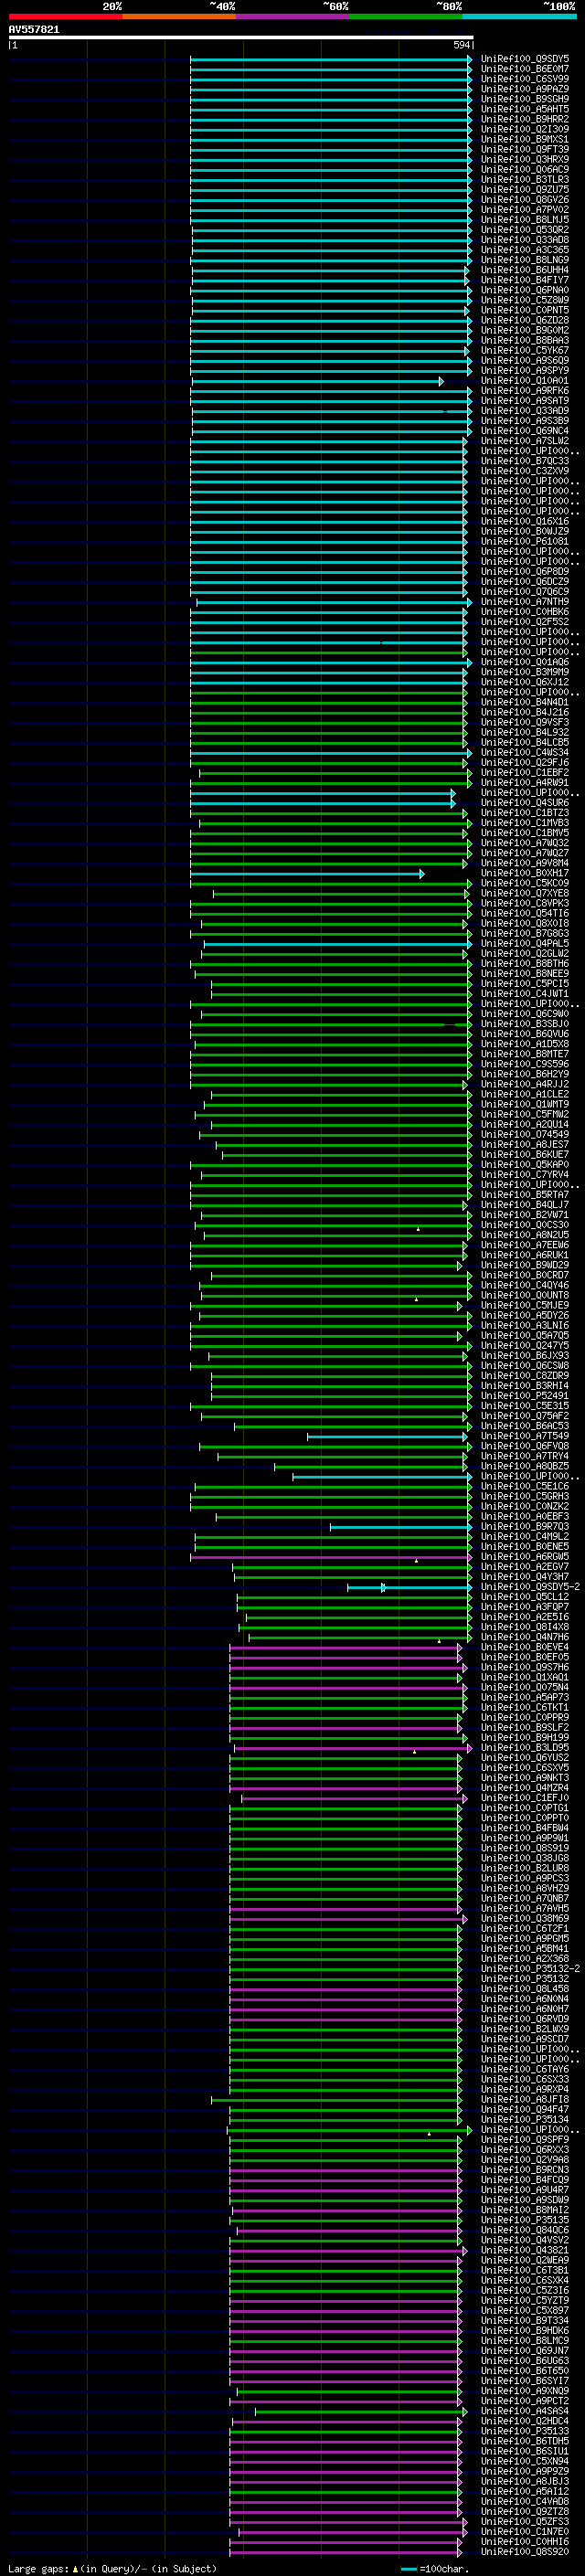Select label UniRef100_Q4PAL5

pos(525,943)
